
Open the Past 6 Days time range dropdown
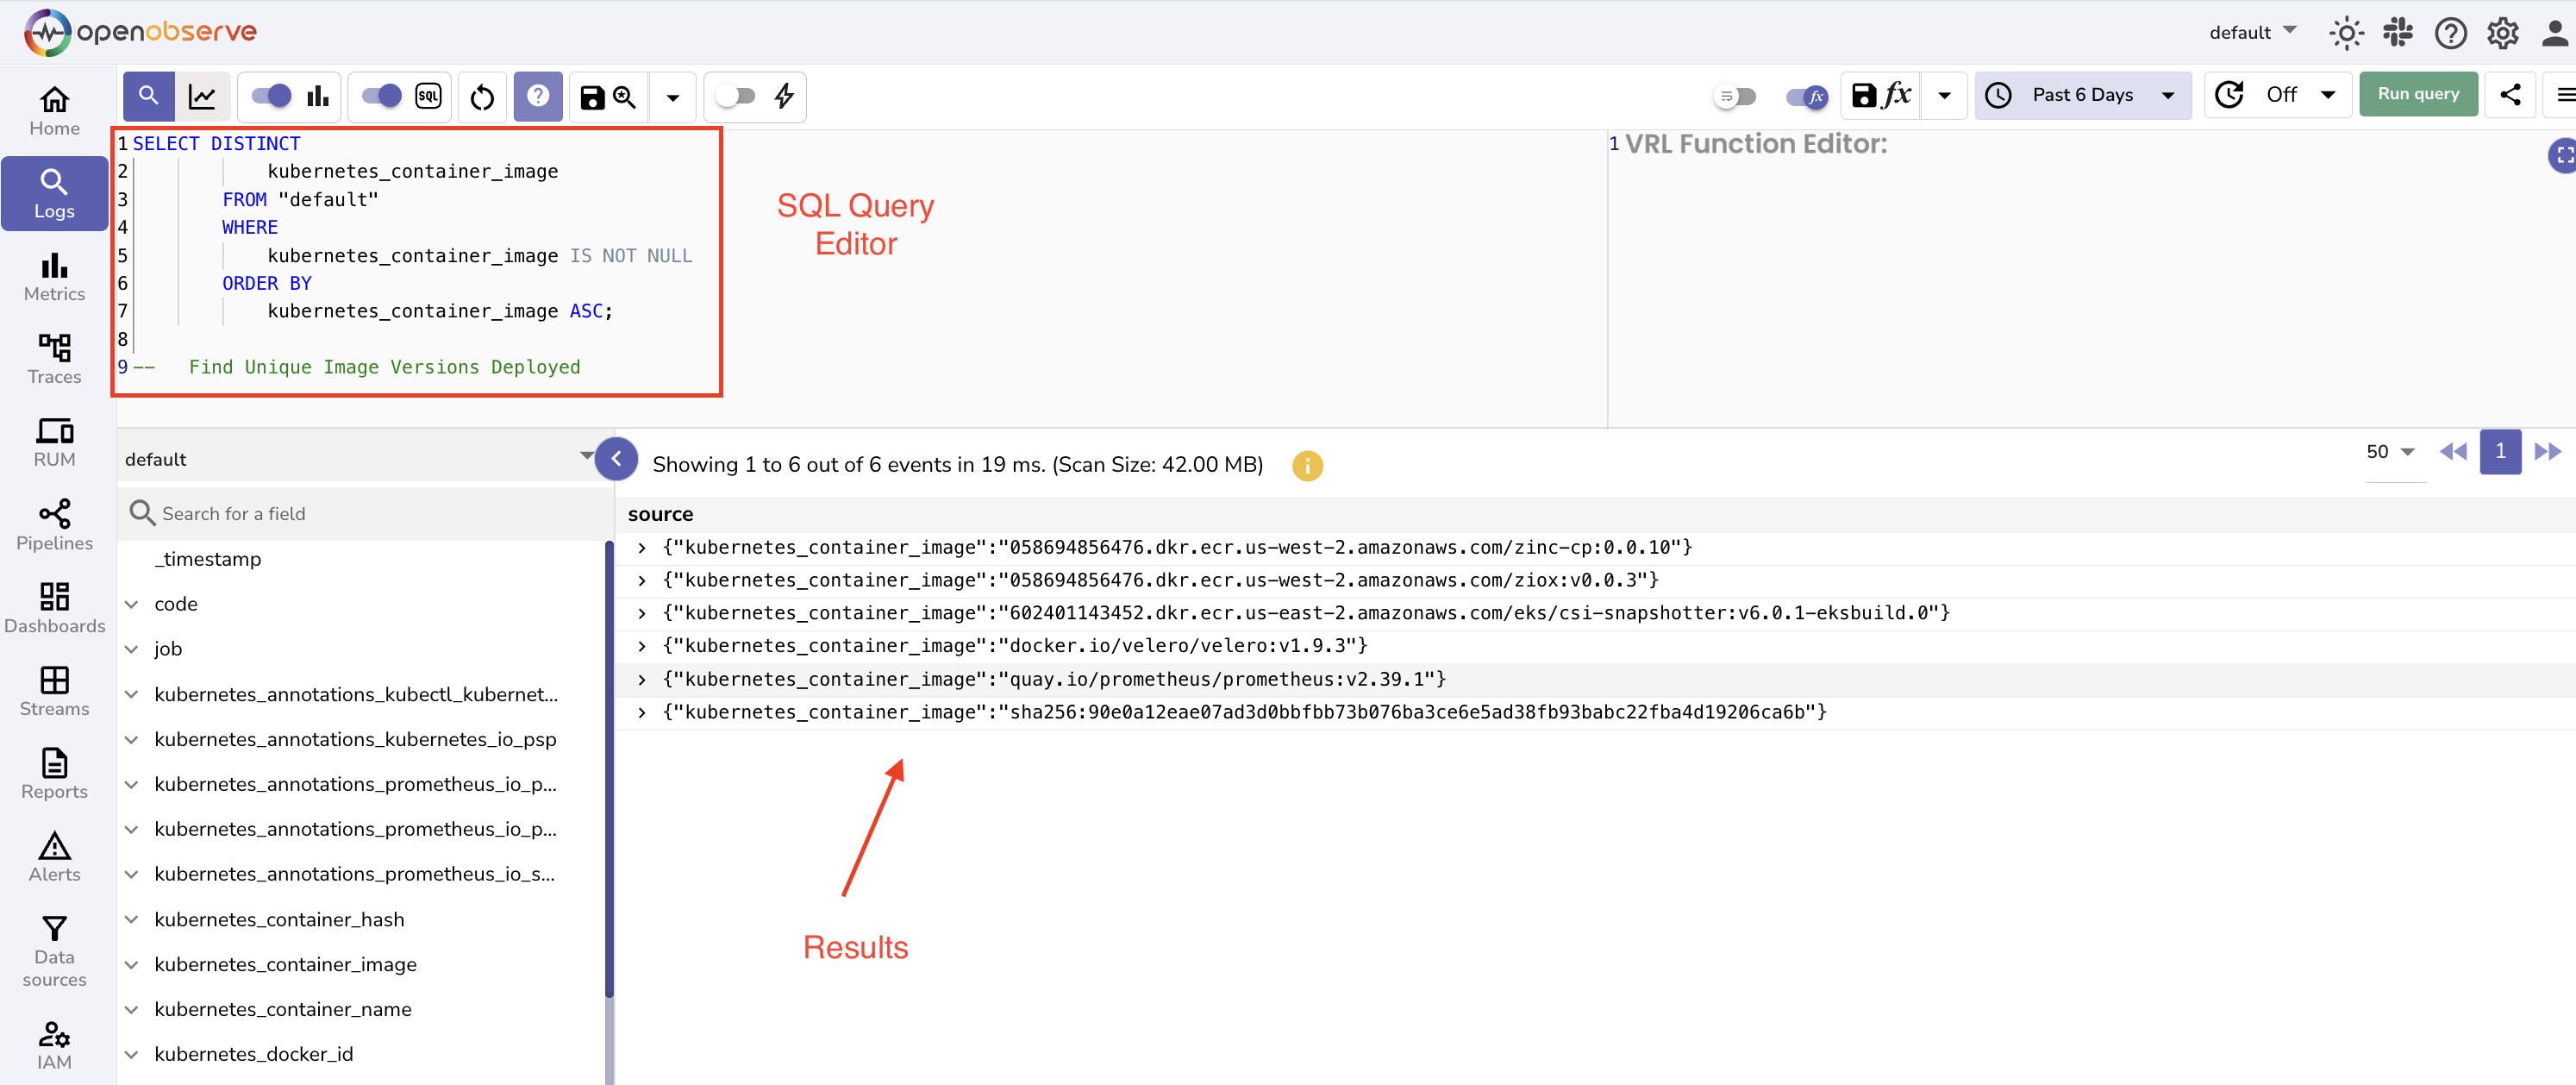point(2082,94)
